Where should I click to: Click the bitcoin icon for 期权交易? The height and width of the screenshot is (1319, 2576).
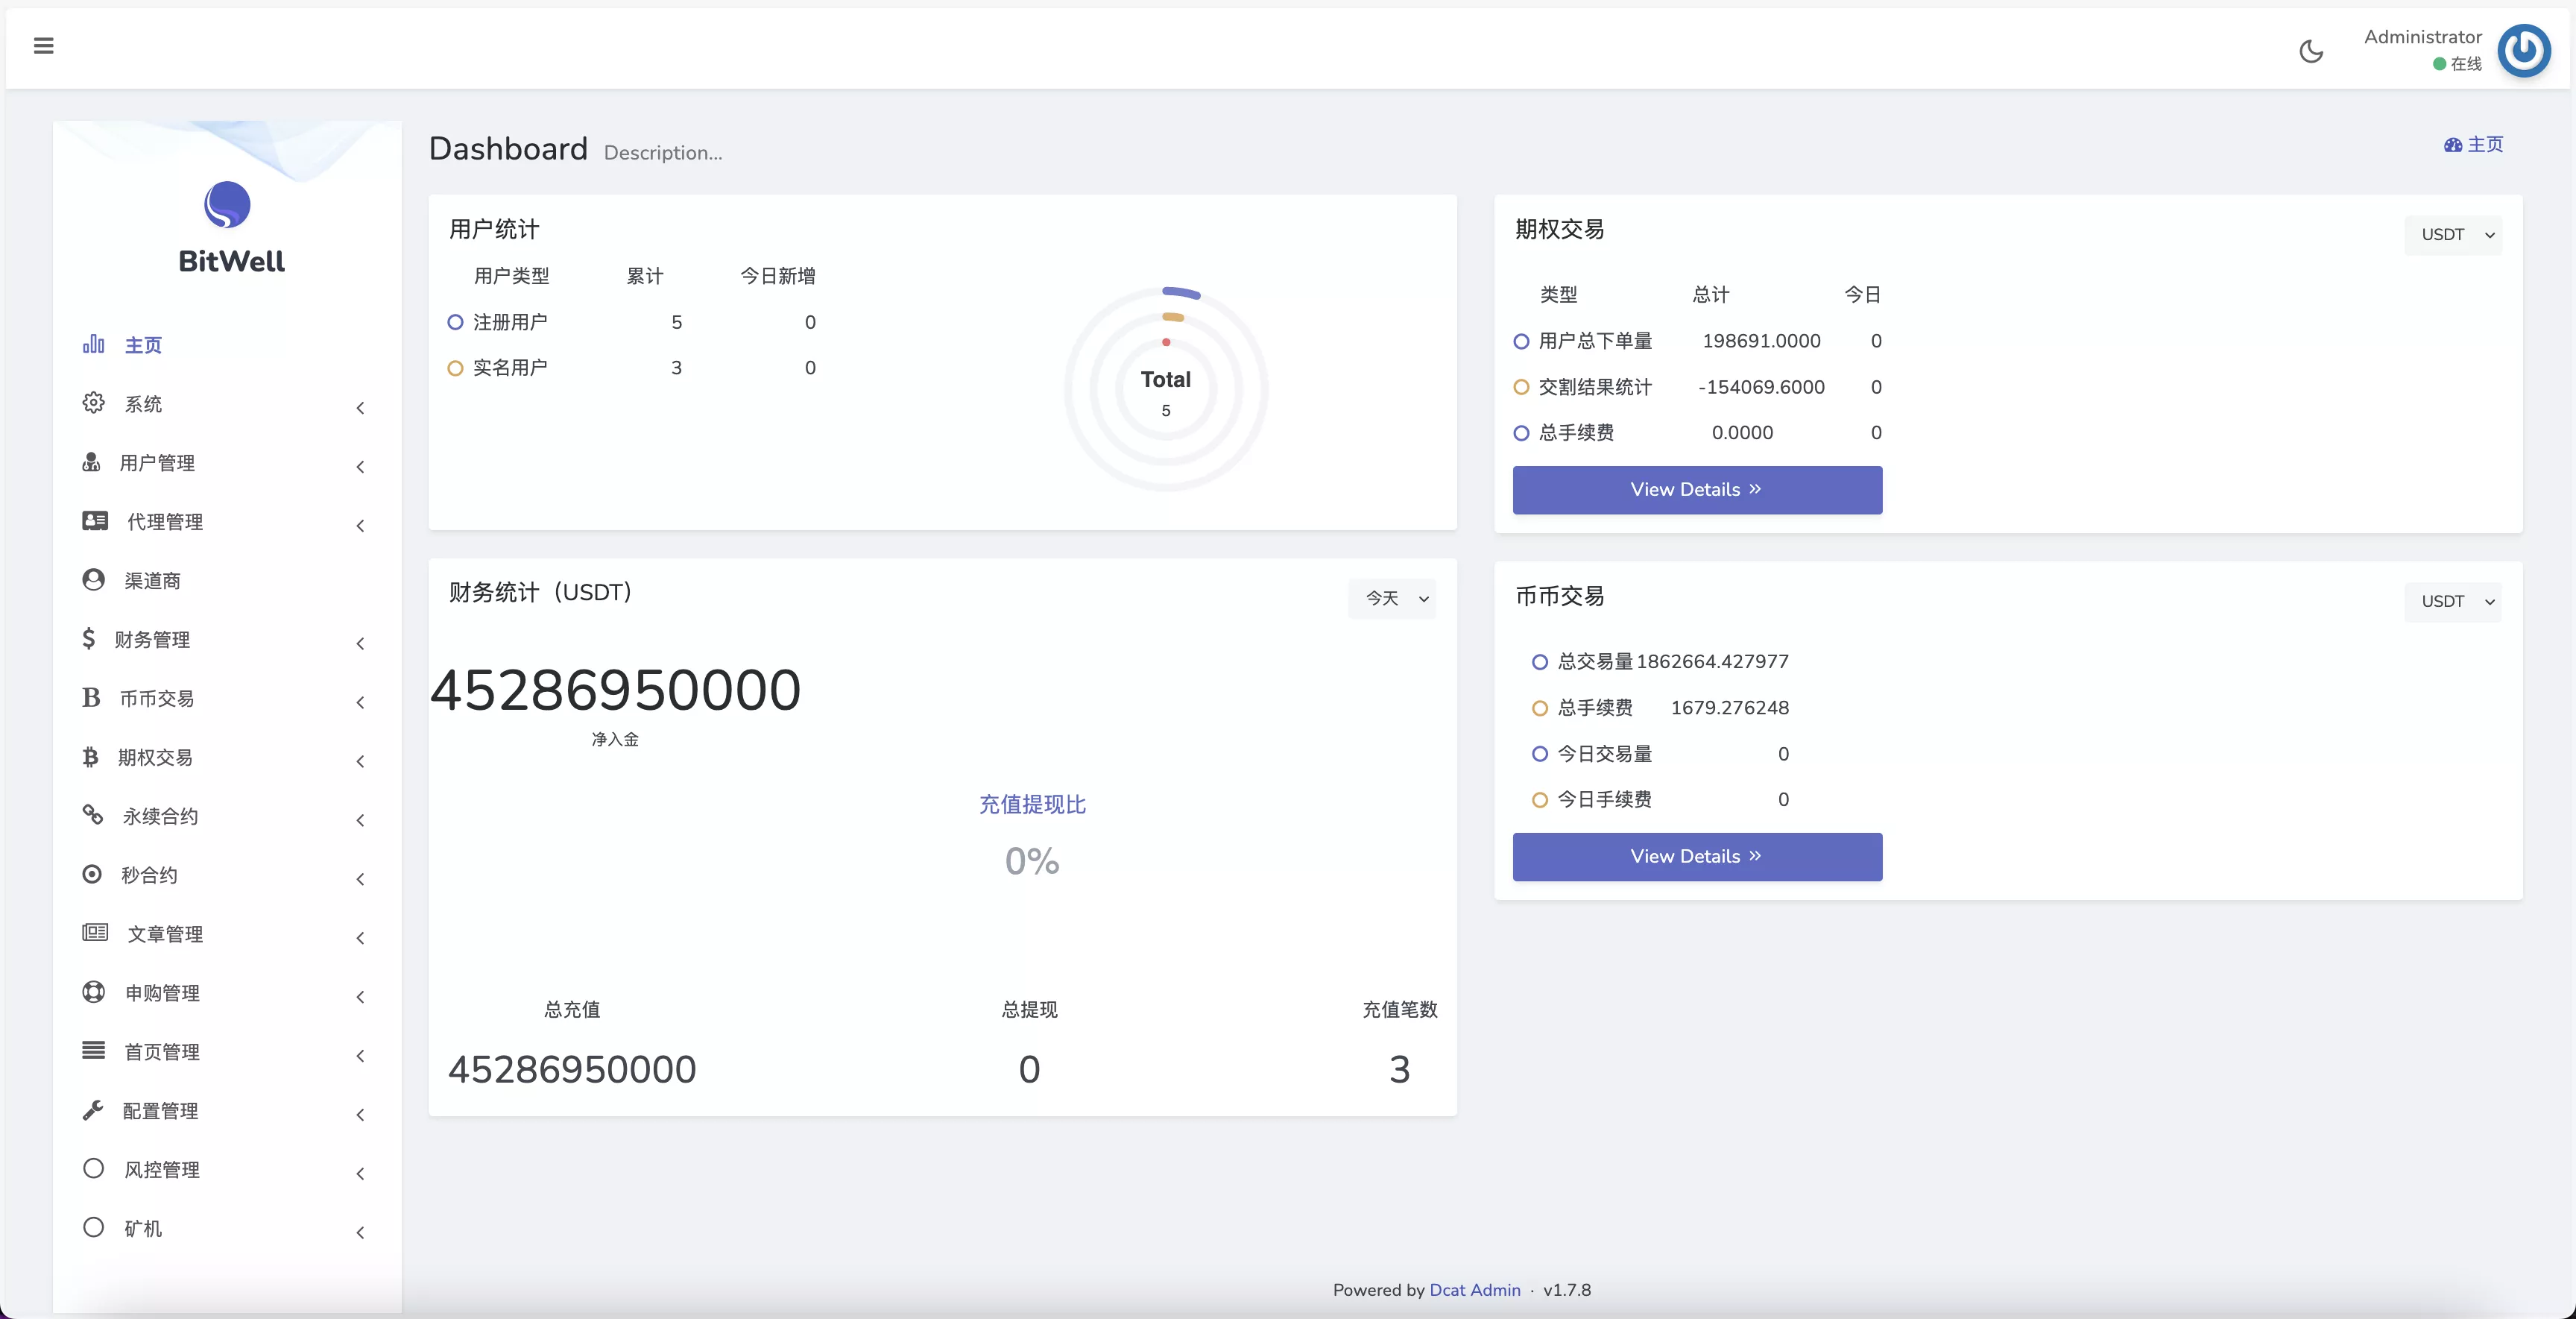tap(90, 757)
